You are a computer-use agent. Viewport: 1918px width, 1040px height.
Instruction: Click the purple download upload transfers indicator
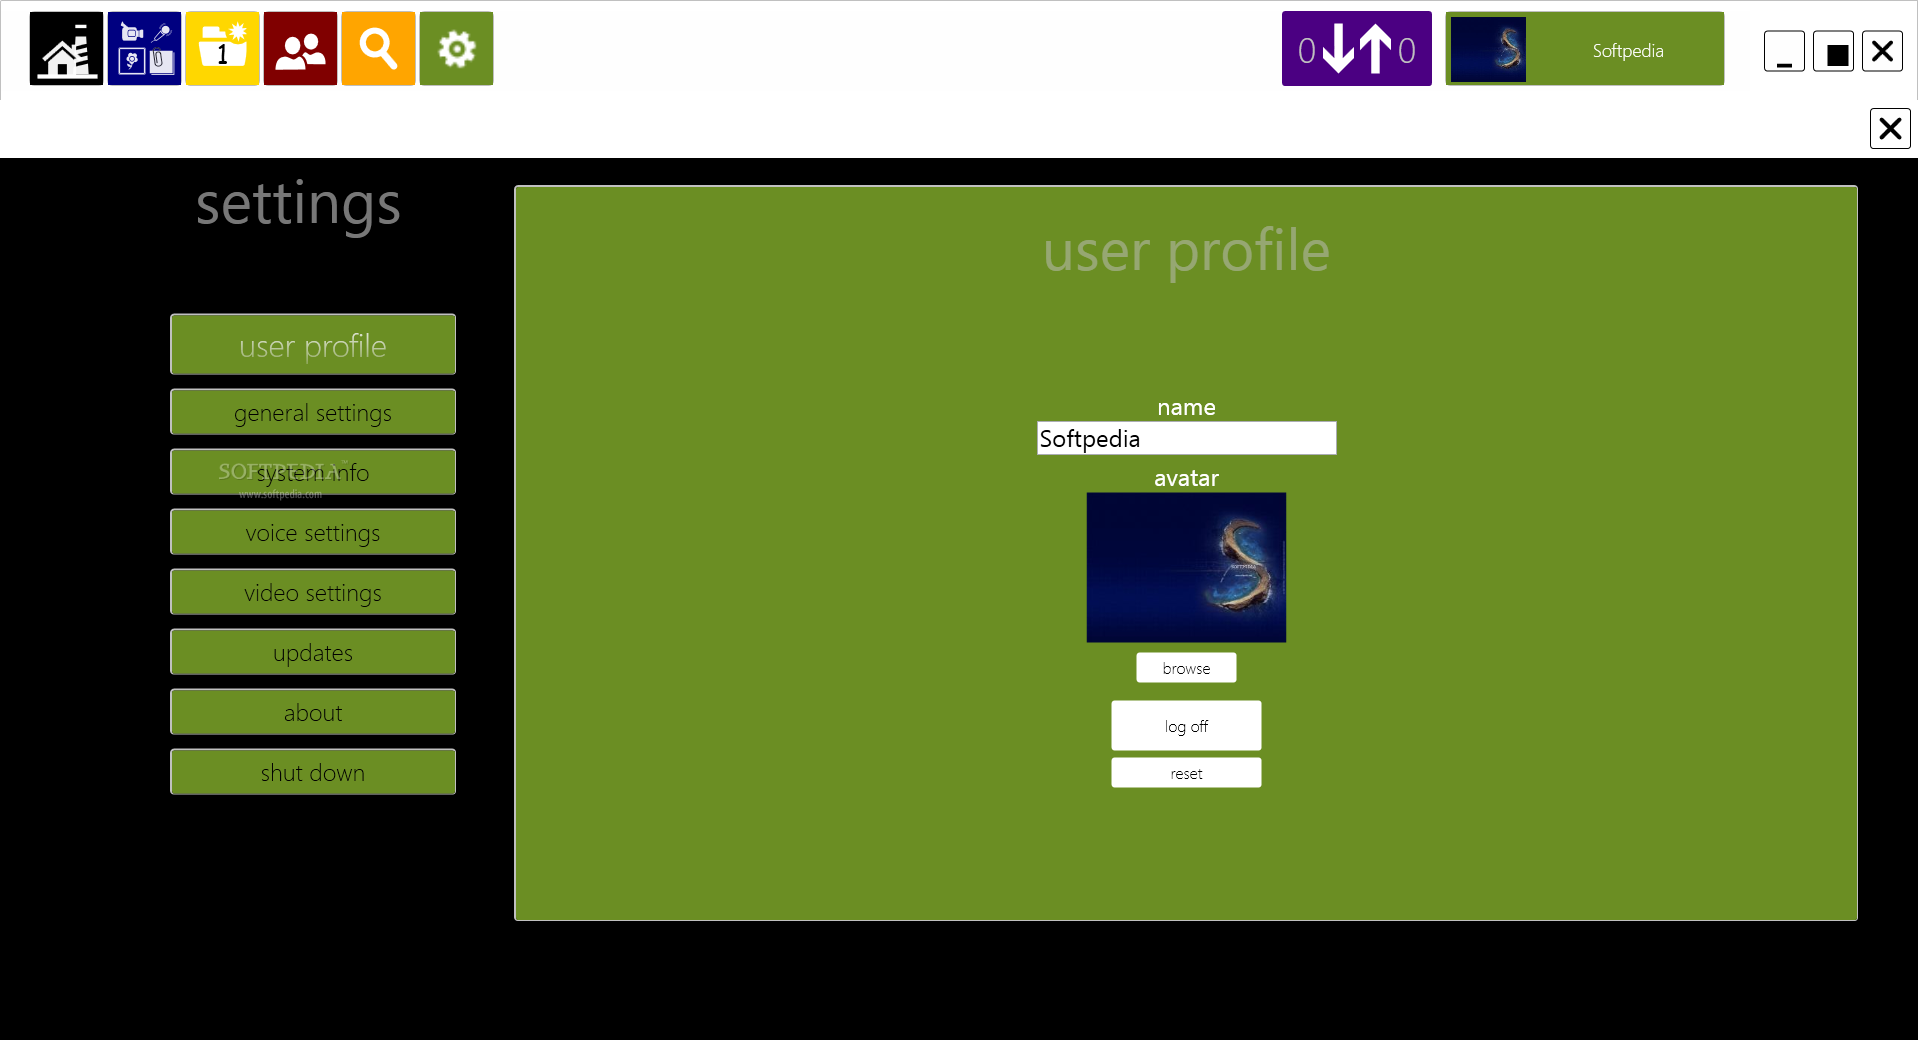click(1356, 49)
